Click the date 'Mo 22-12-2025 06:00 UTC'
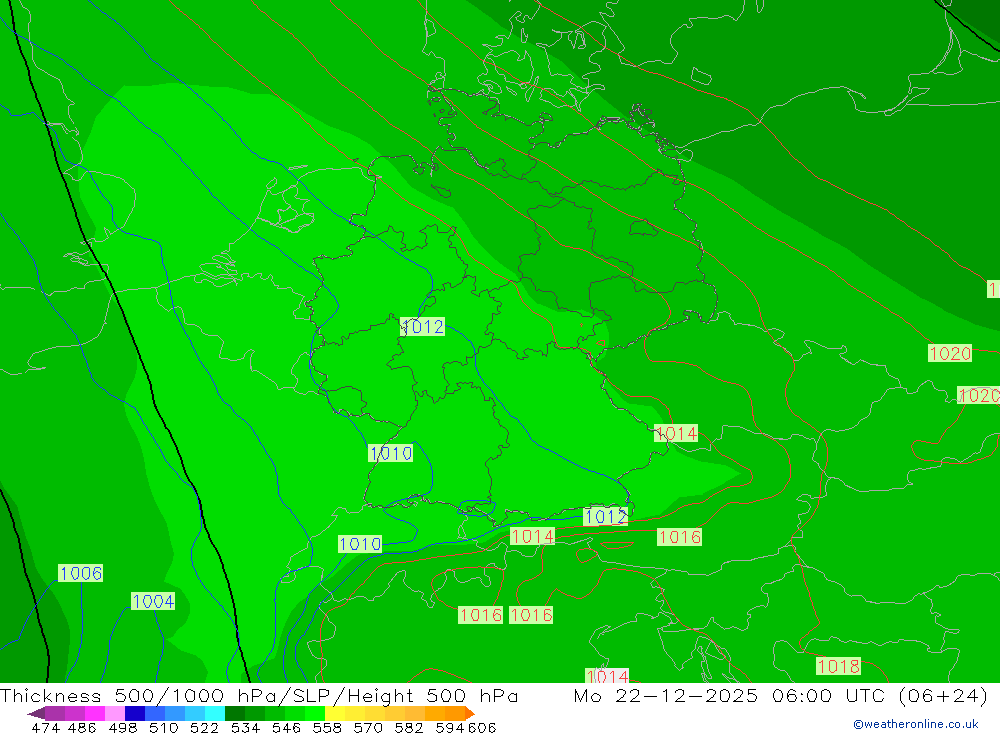The height and width of the screenshot is (733, 1000). pos(732,695)
